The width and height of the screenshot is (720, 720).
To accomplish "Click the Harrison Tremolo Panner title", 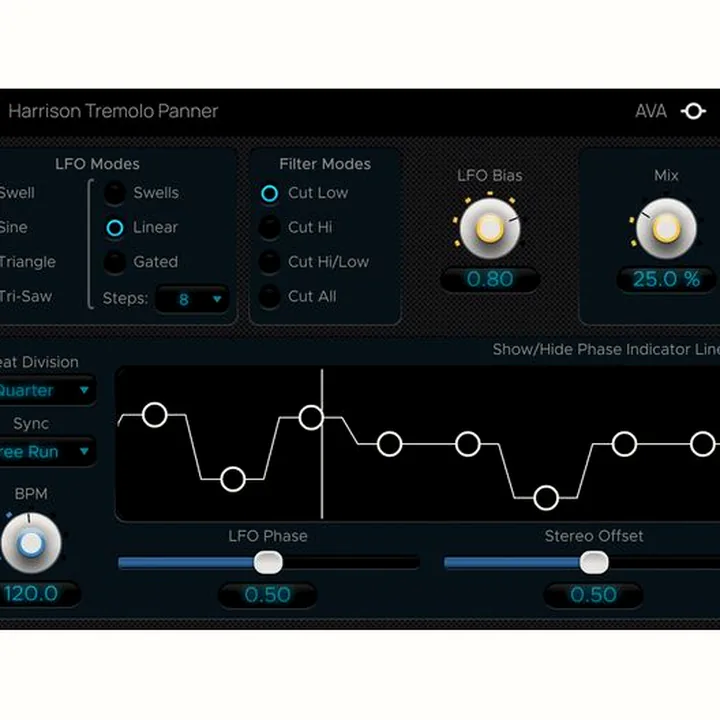I will click(x=113, y=111).
